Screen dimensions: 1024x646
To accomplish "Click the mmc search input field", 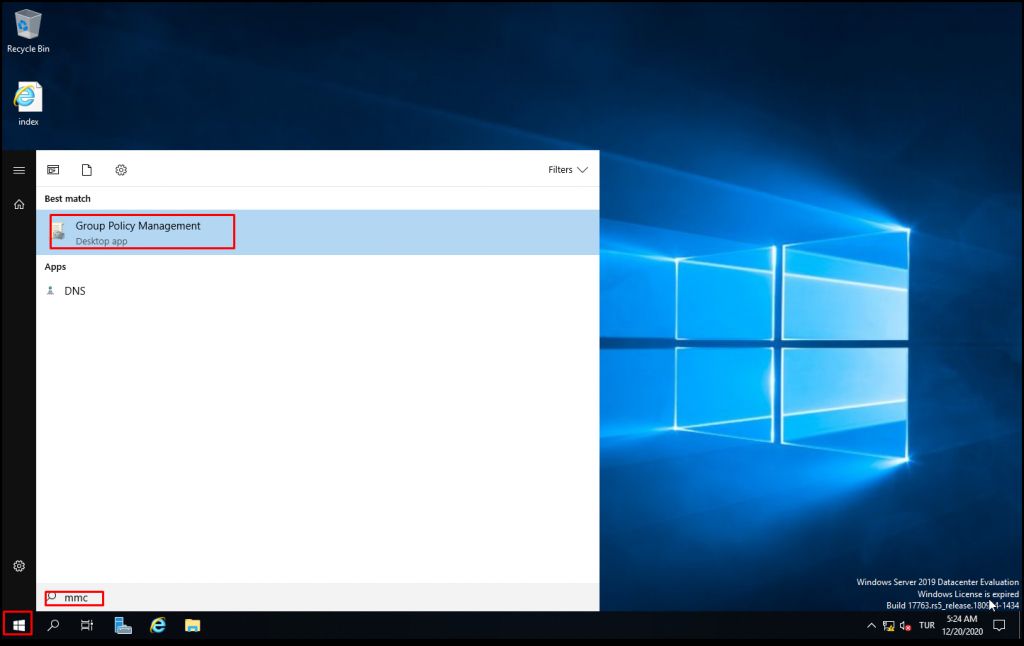I will pyautogui.click(x=80, y=598).
